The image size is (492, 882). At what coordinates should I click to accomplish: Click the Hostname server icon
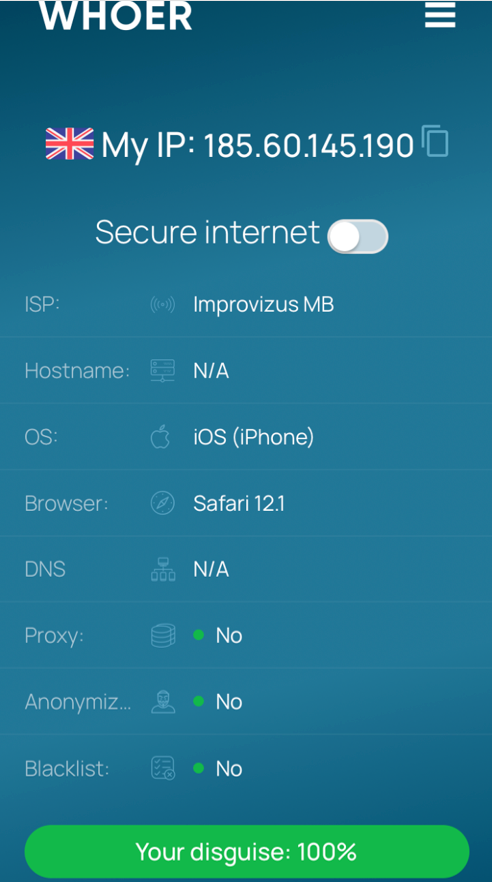coord(163,371)
